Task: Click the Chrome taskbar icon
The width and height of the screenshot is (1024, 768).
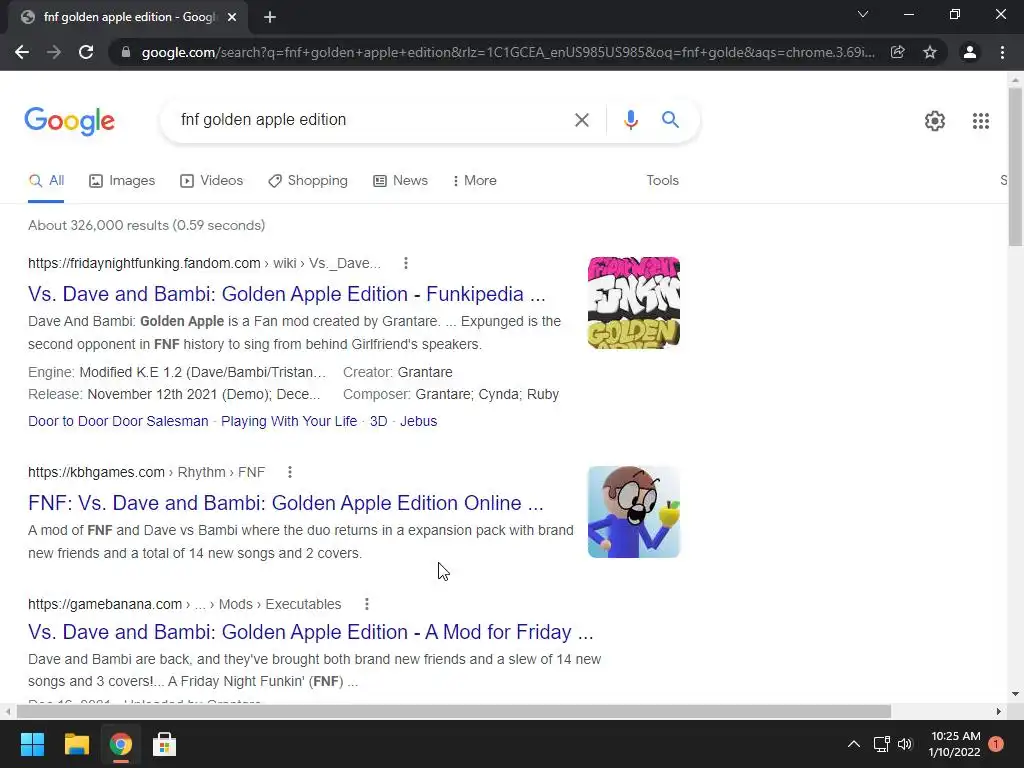Action: [120, 744]
